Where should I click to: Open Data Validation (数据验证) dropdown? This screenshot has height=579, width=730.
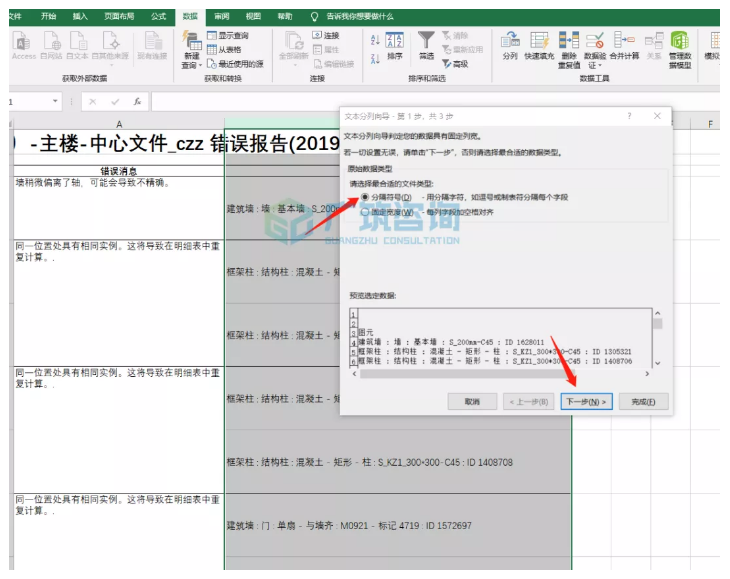(595, 50)
